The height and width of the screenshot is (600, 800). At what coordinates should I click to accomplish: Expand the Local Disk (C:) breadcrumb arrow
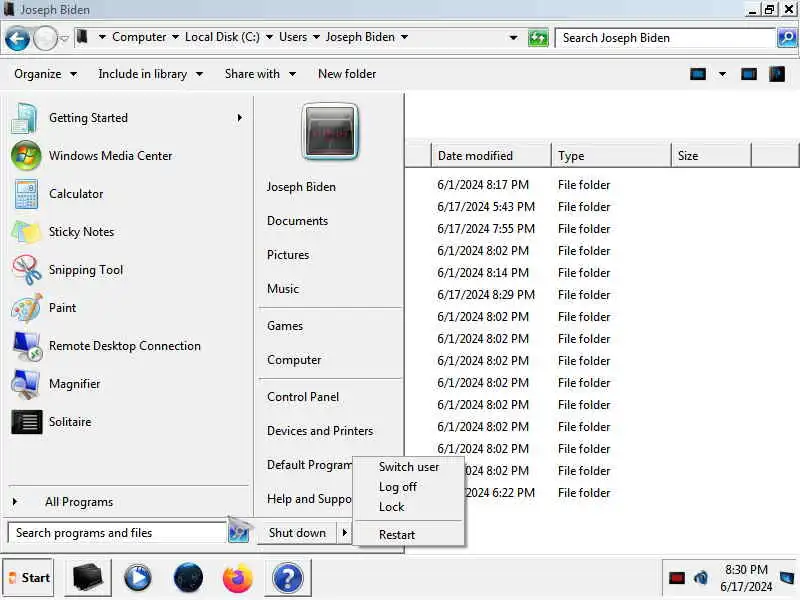269,37
